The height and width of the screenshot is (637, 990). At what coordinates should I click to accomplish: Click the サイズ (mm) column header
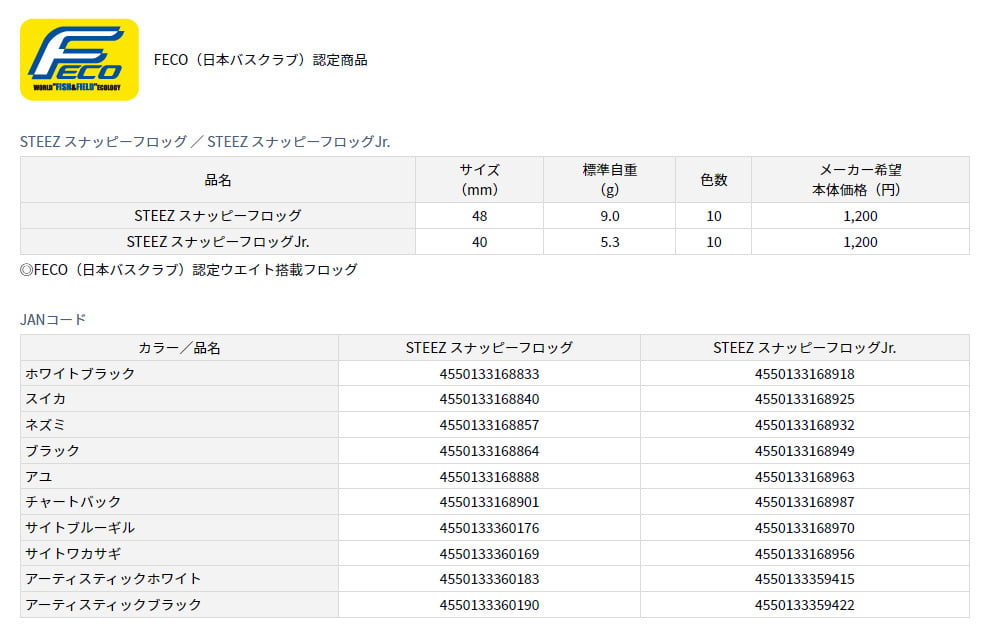coord(479,180)
